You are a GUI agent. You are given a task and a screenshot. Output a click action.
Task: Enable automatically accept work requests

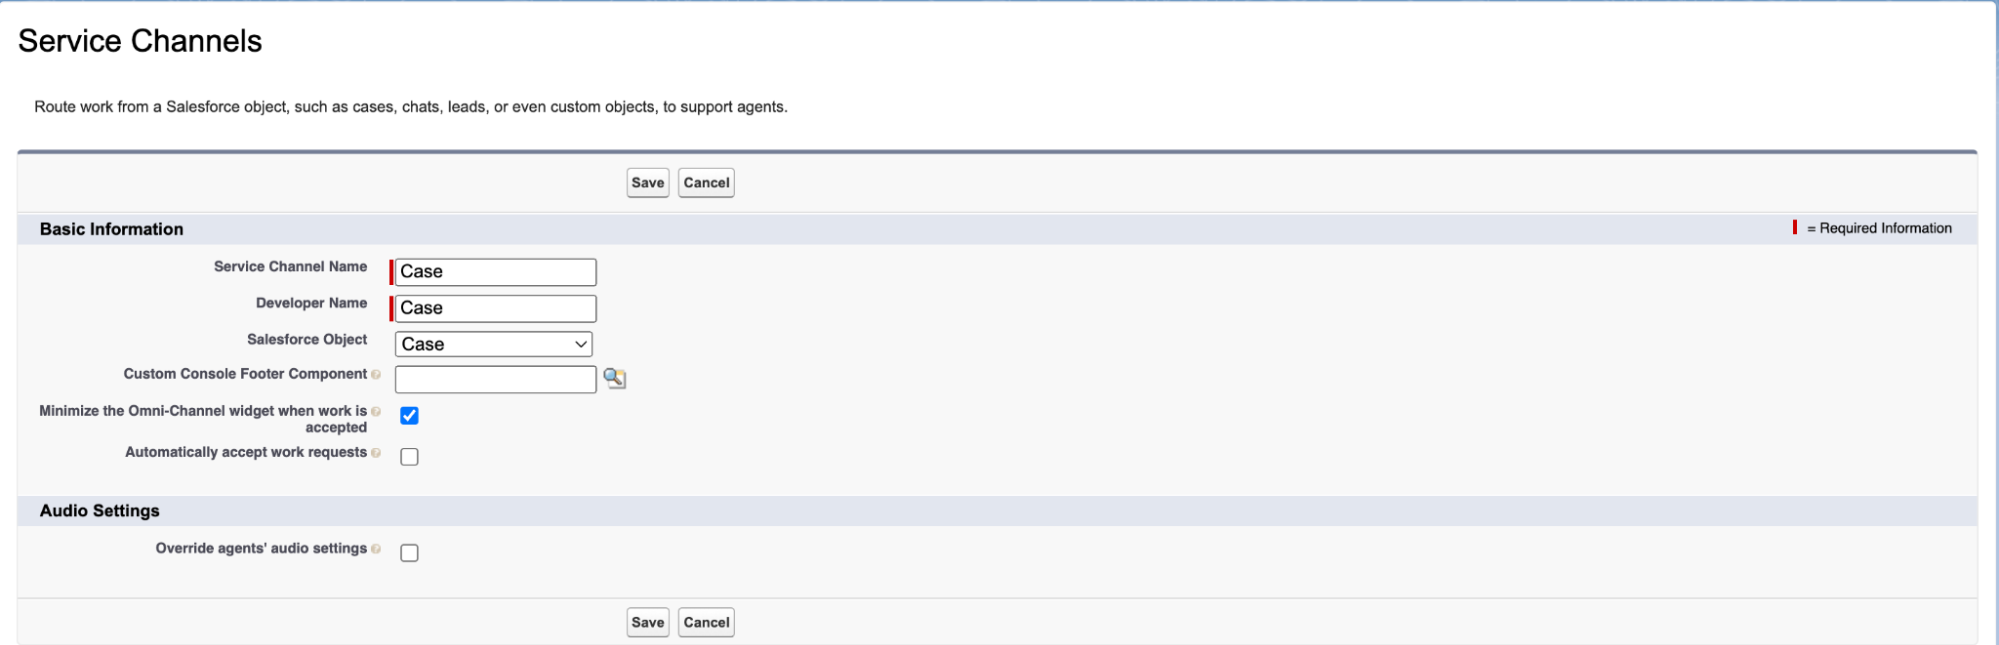[x=409, y=456]
